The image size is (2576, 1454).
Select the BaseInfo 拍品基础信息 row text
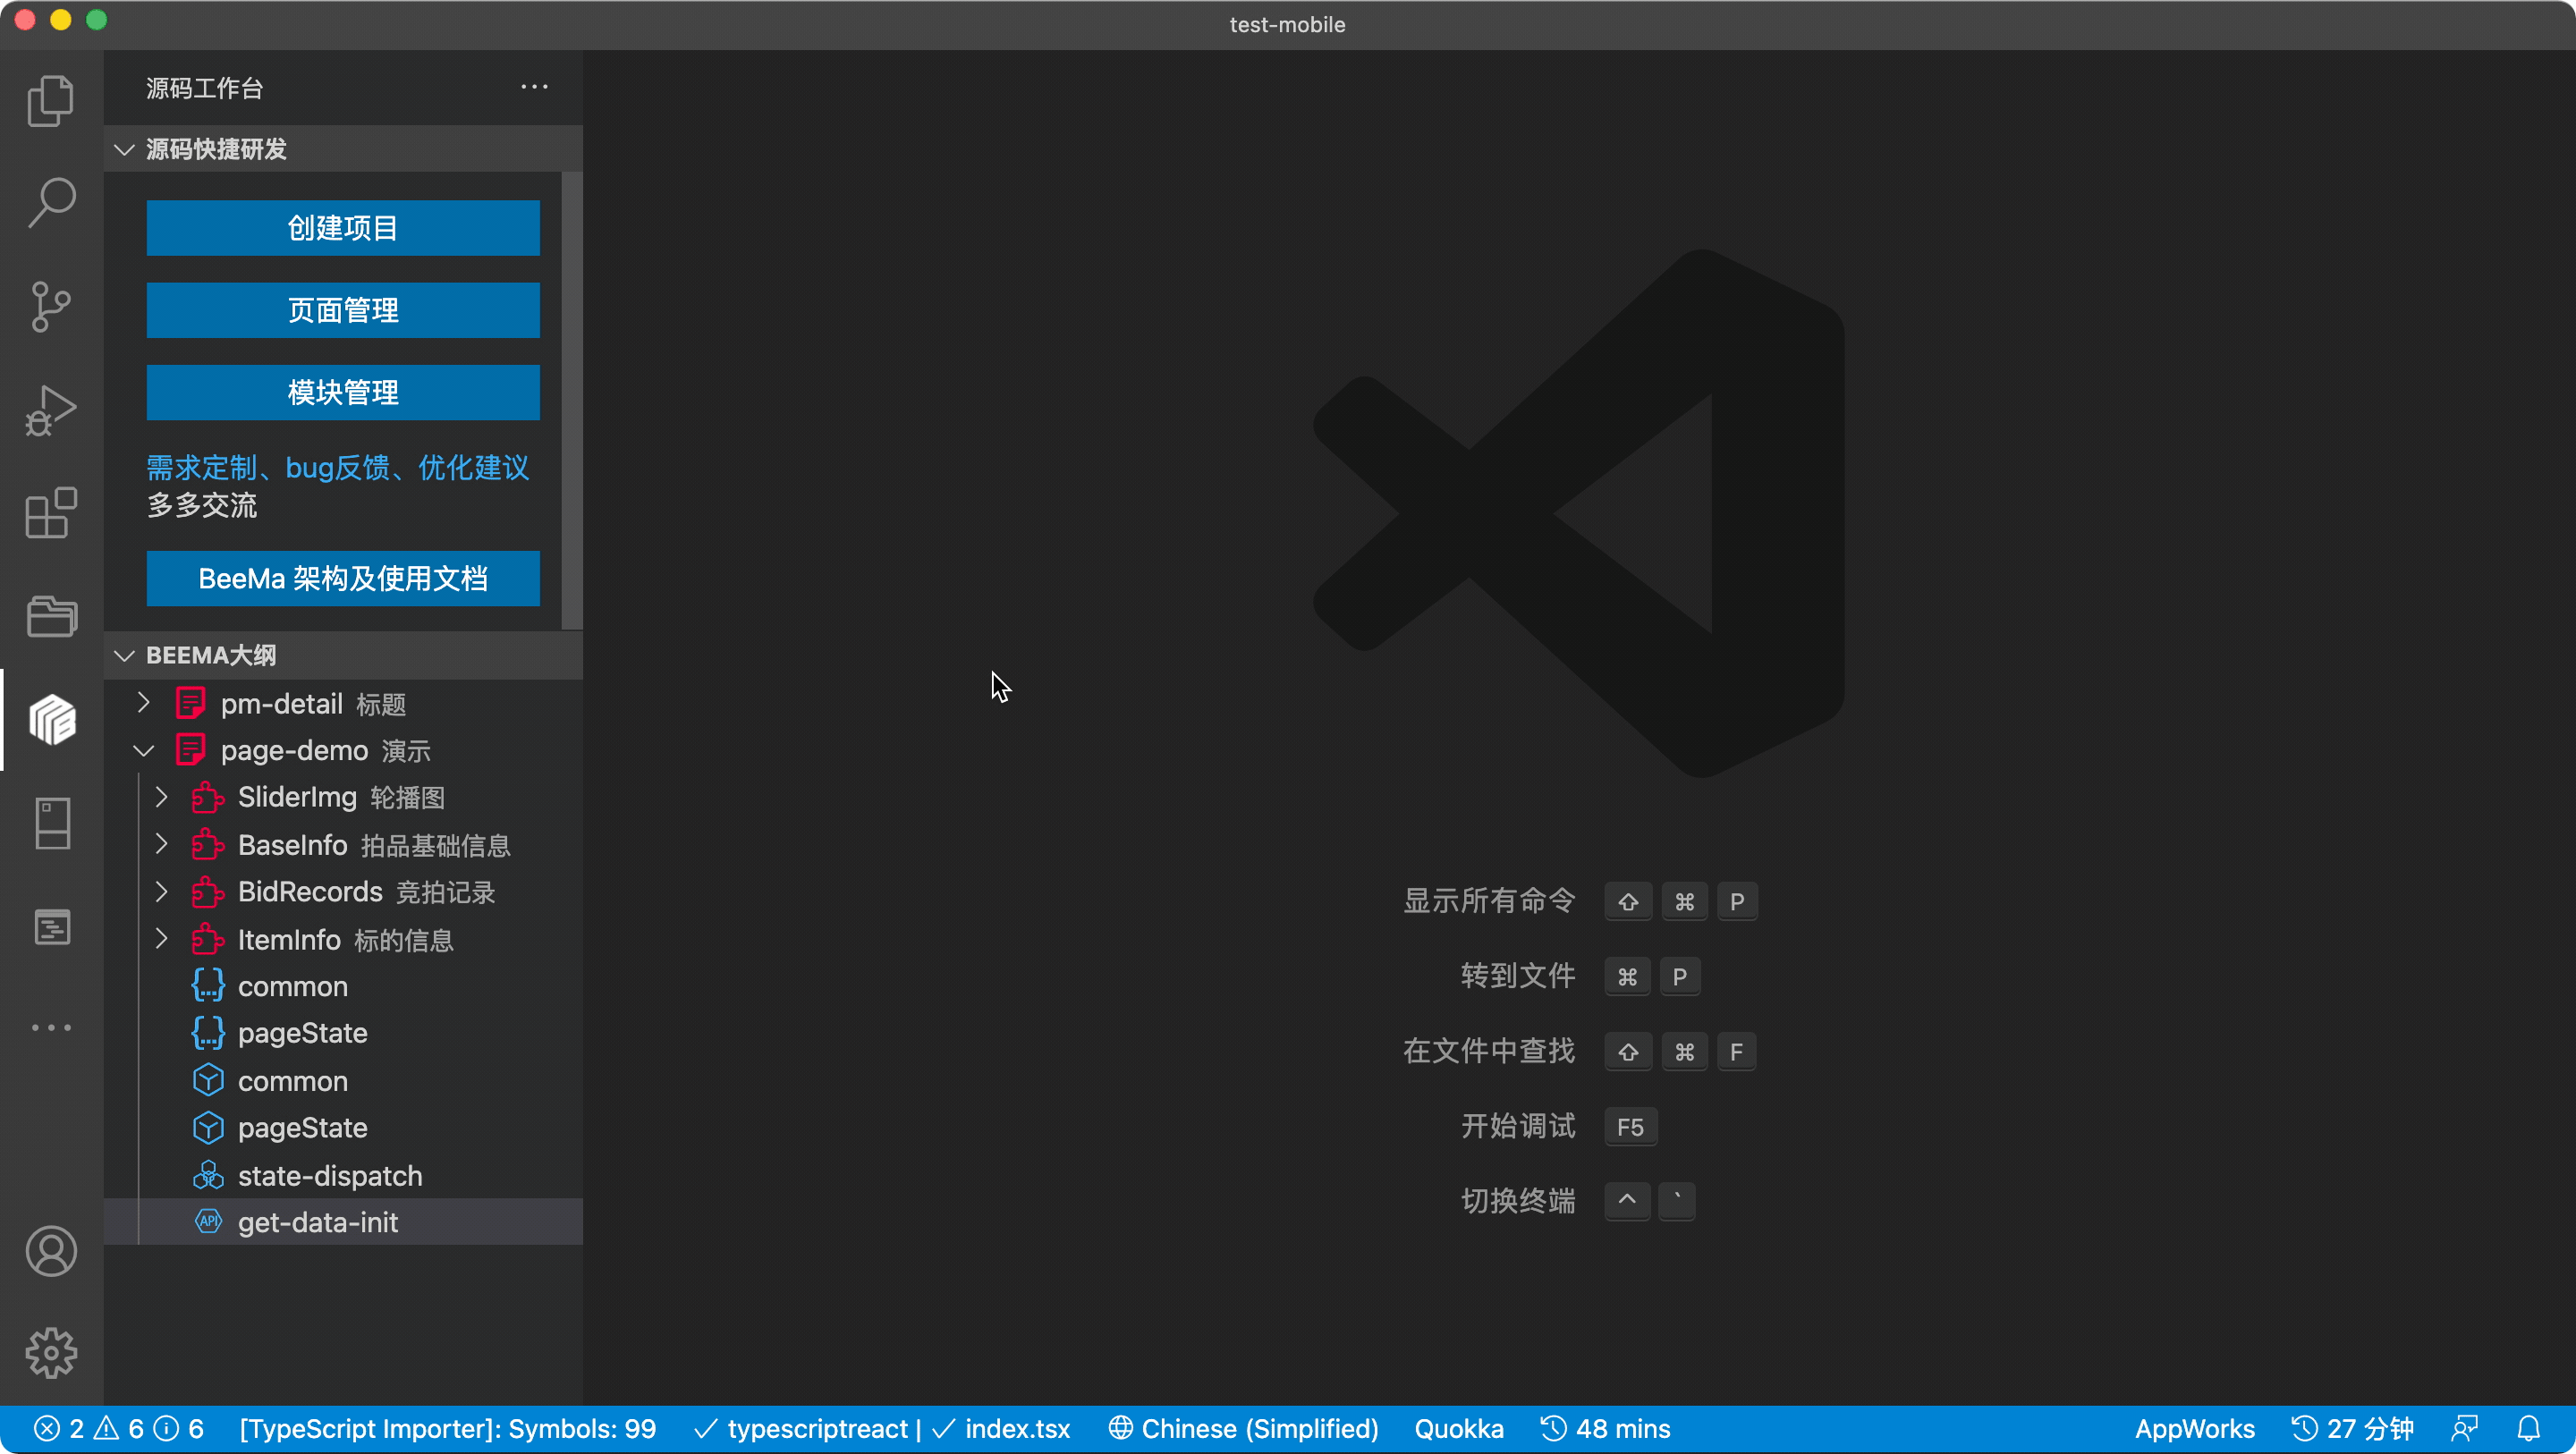(374, 845)
